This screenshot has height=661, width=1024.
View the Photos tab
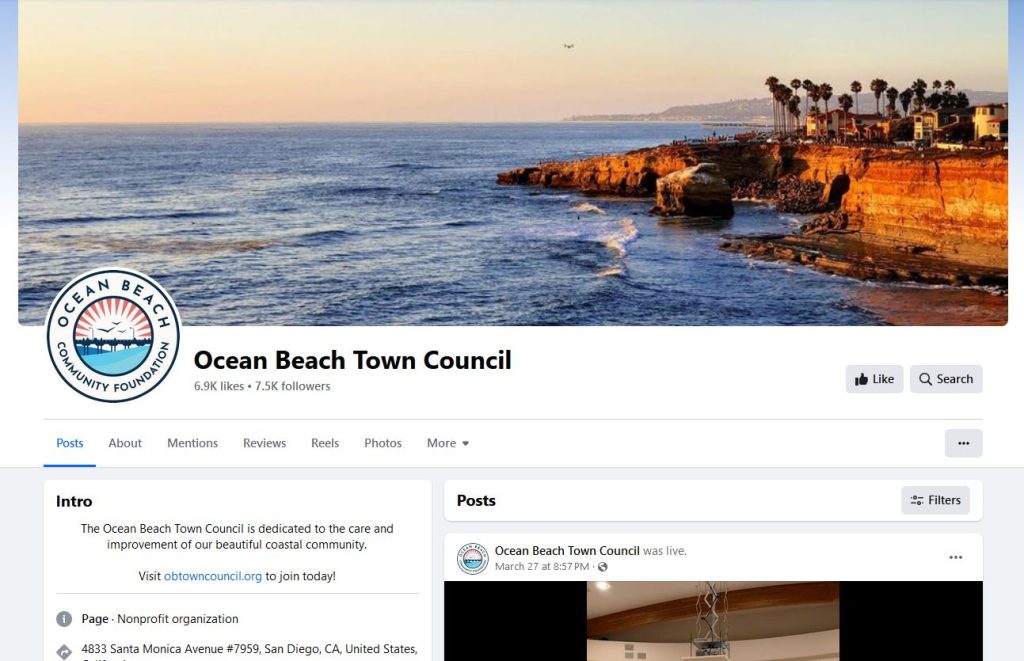coord(383,443)
